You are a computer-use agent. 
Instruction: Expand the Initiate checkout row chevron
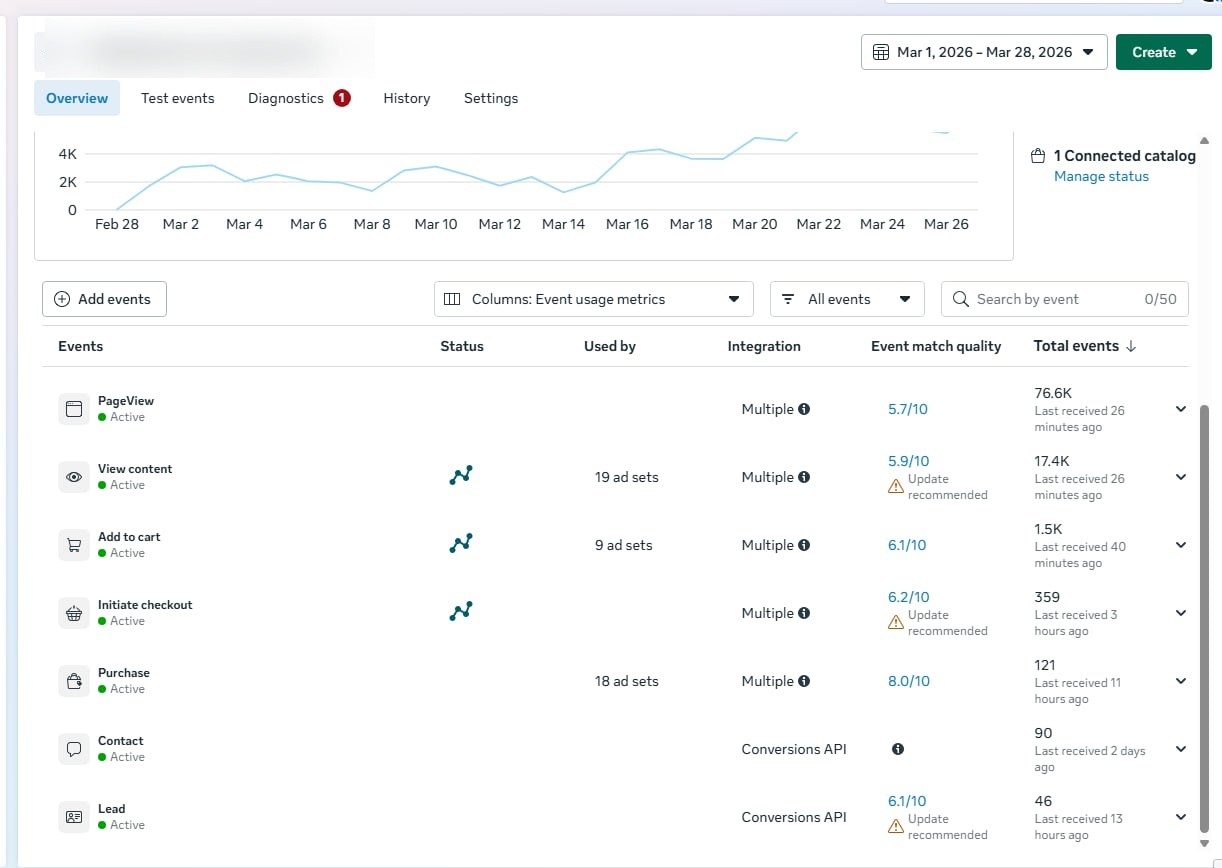[x=1181, y=613]
